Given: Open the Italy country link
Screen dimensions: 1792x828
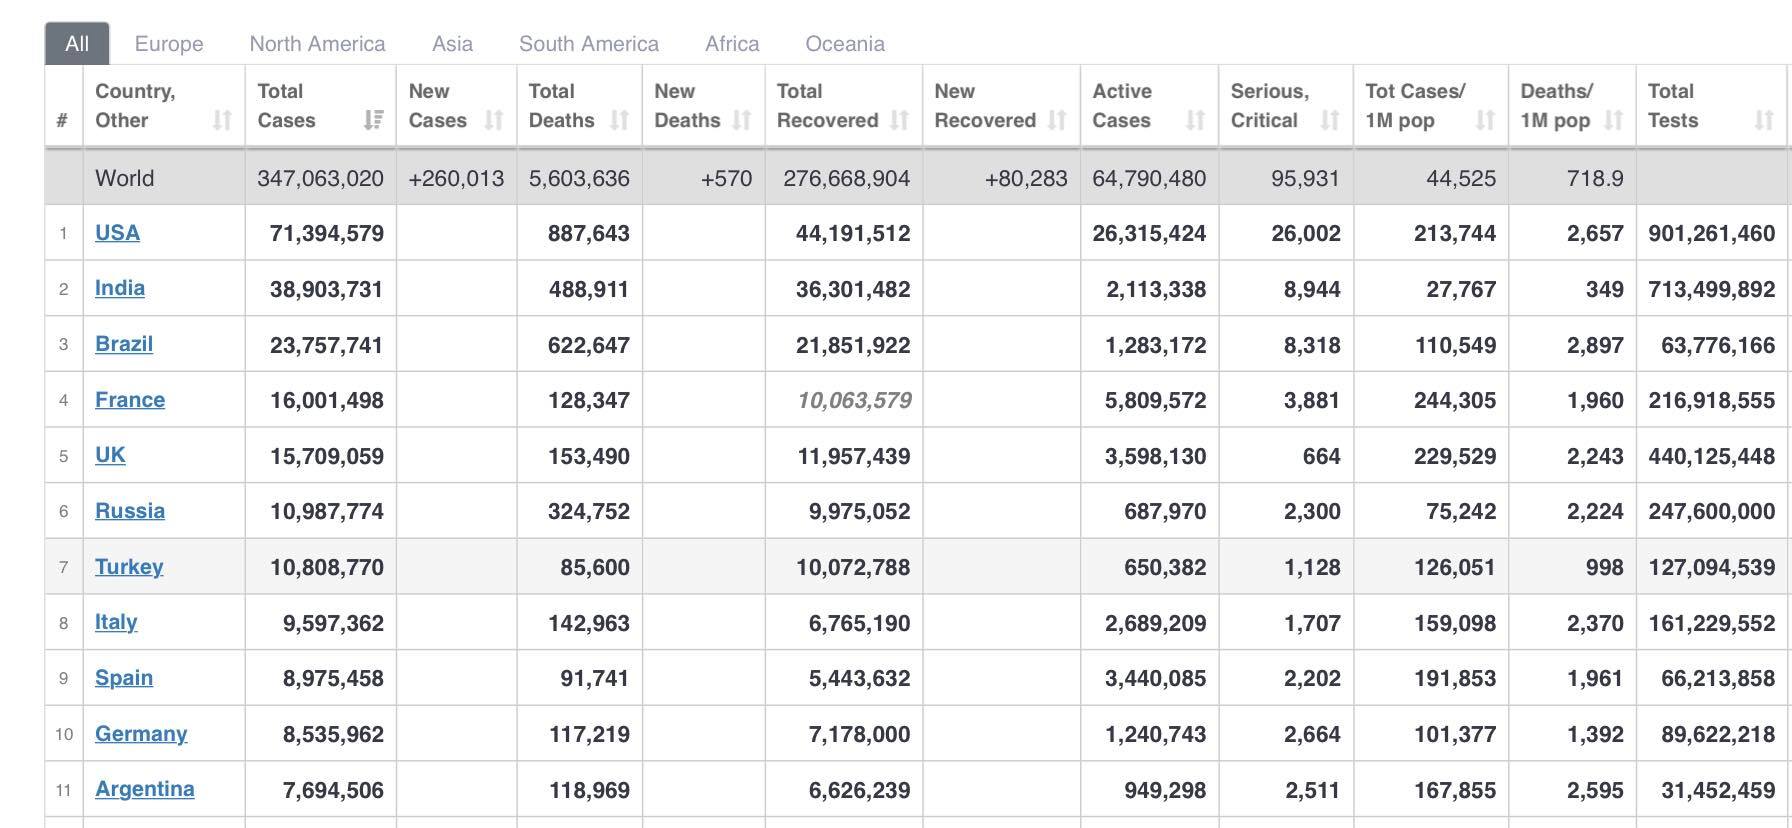Looking at the screenshot, I should pos(116,622).
